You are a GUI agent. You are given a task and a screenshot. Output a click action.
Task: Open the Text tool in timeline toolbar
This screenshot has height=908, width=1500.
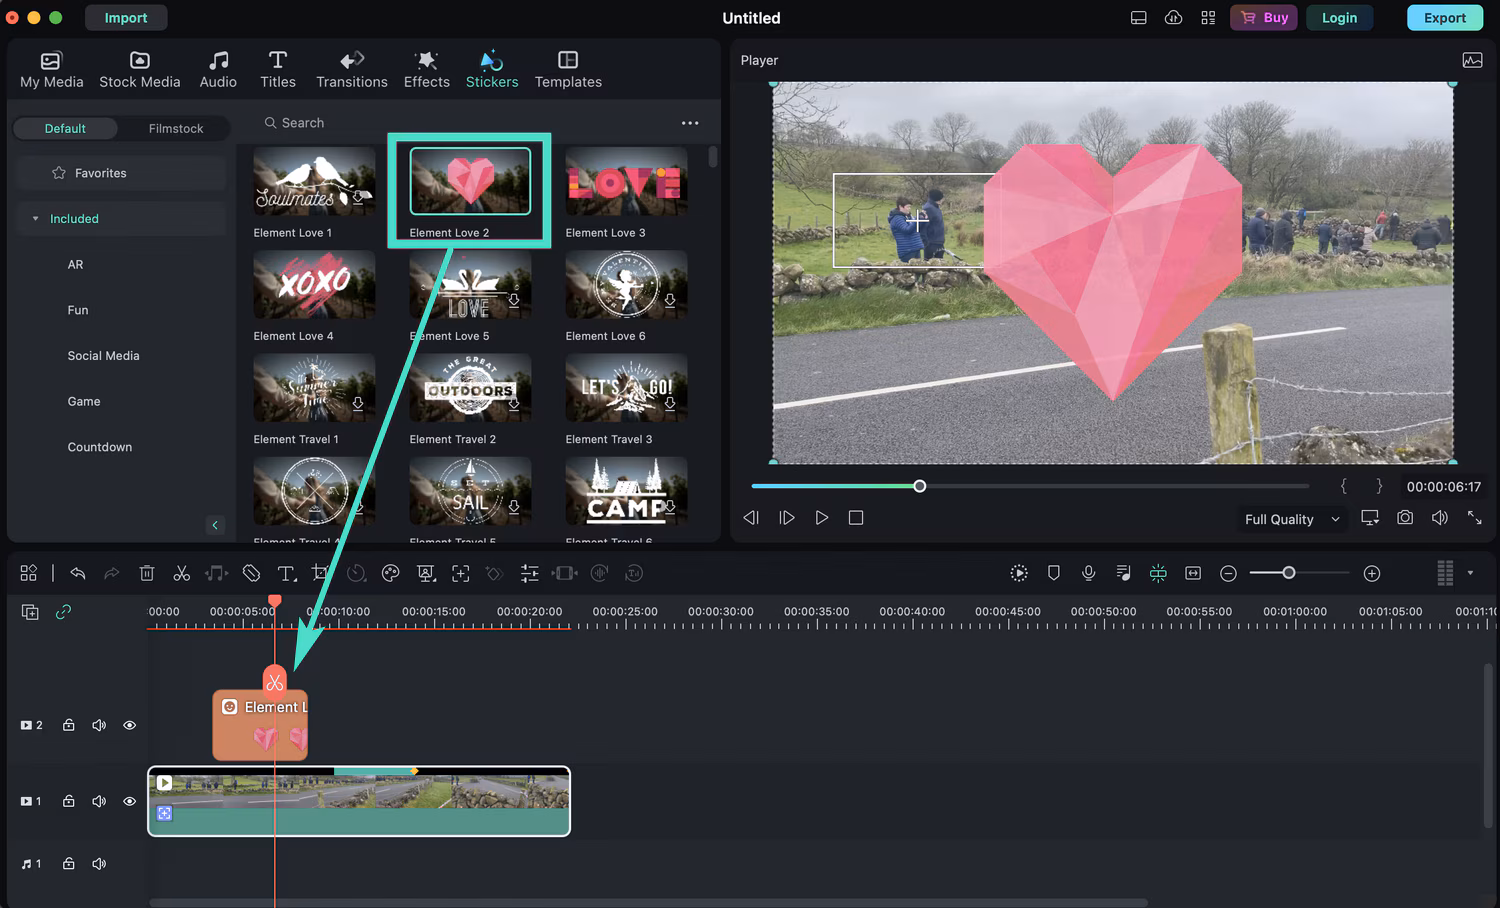click(286, 573)
